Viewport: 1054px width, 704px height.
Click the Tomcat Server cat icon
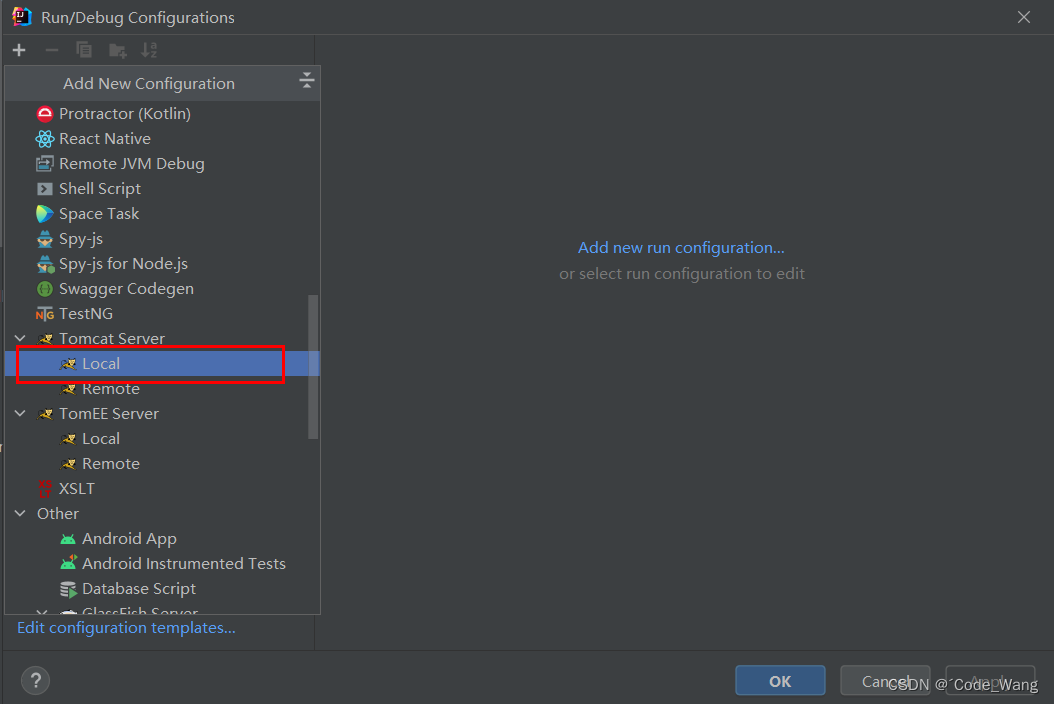(45, 339)
